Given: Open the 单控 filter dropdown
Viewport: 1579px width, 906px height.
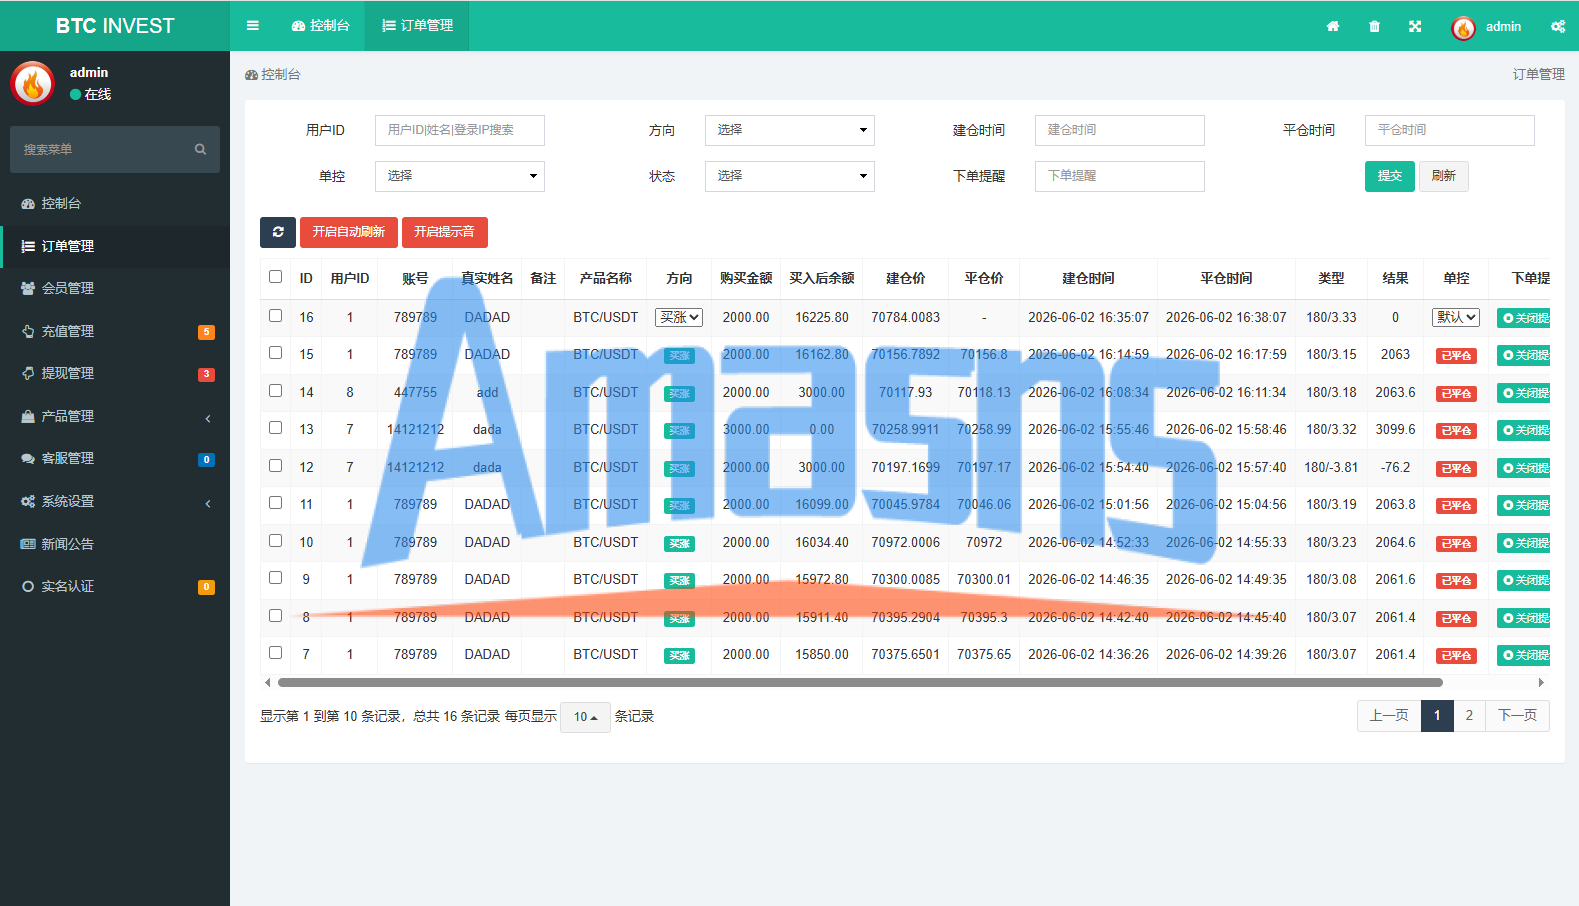Looking at the screenshot, I should pyautogui.click(x=460, y=176).
